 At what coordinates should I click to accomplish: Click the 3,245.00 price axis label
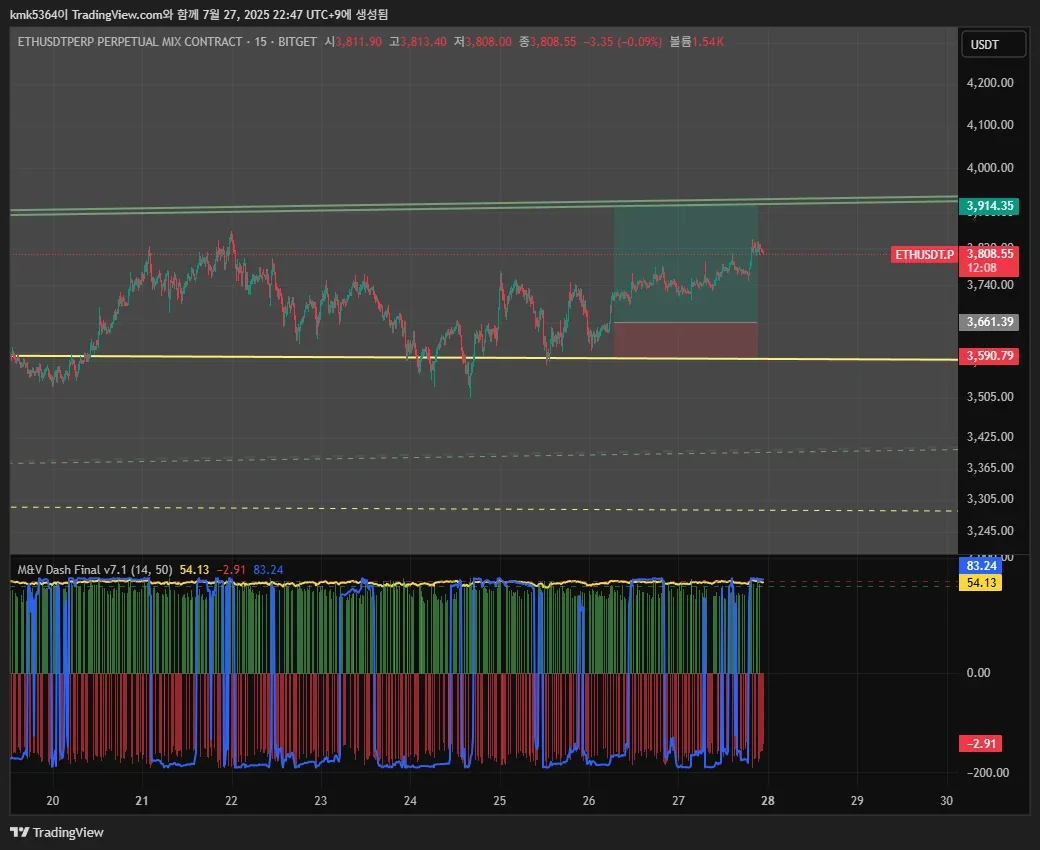(x=990, y=530)
